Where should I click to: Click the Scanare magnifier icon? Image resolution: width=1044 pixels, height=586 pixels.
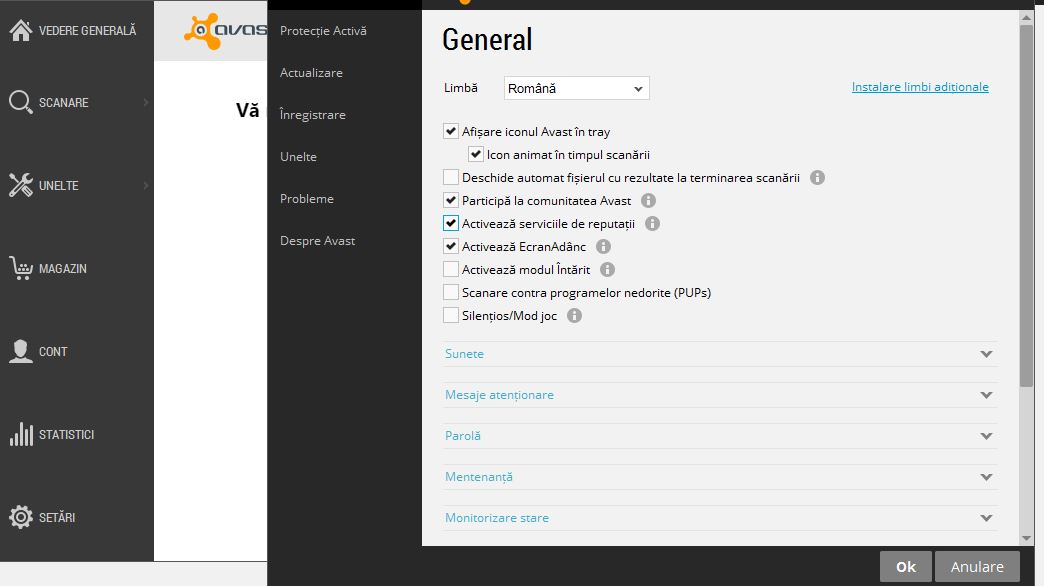[x=21, y=102]
